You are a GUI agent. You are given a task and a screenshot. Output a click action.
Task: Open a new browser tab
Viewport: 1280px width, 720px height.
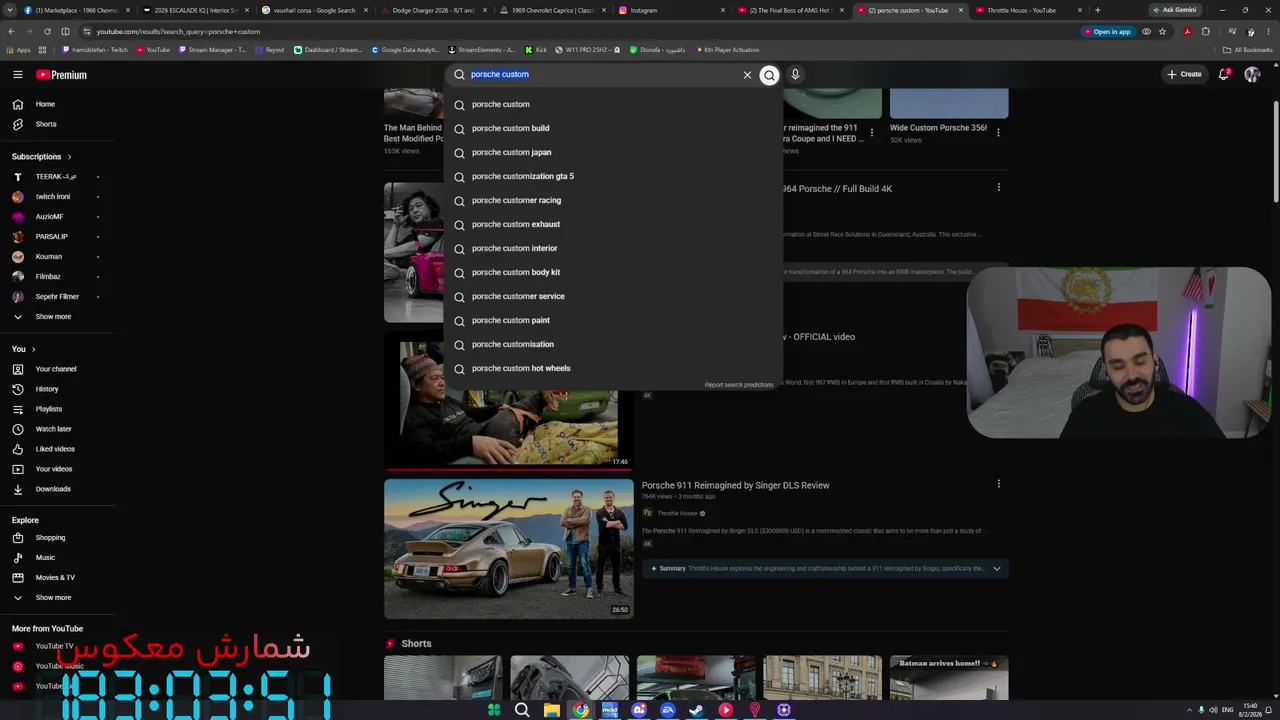coord(1098,10)
